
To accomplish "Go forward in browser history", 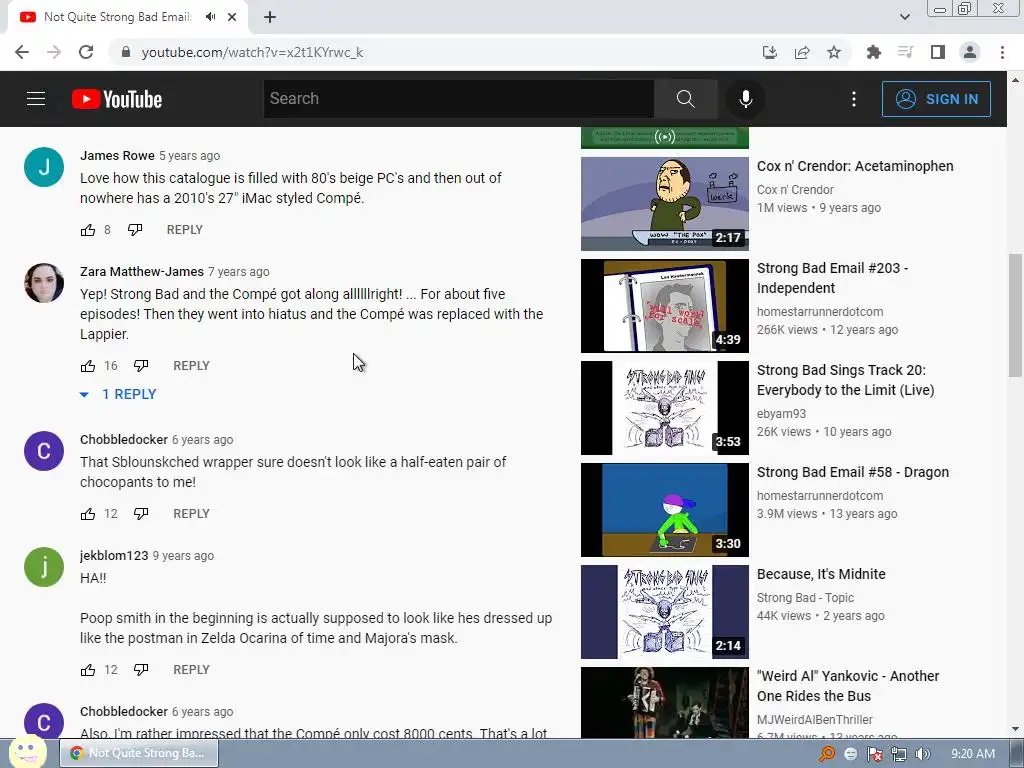I will [54, 52].
